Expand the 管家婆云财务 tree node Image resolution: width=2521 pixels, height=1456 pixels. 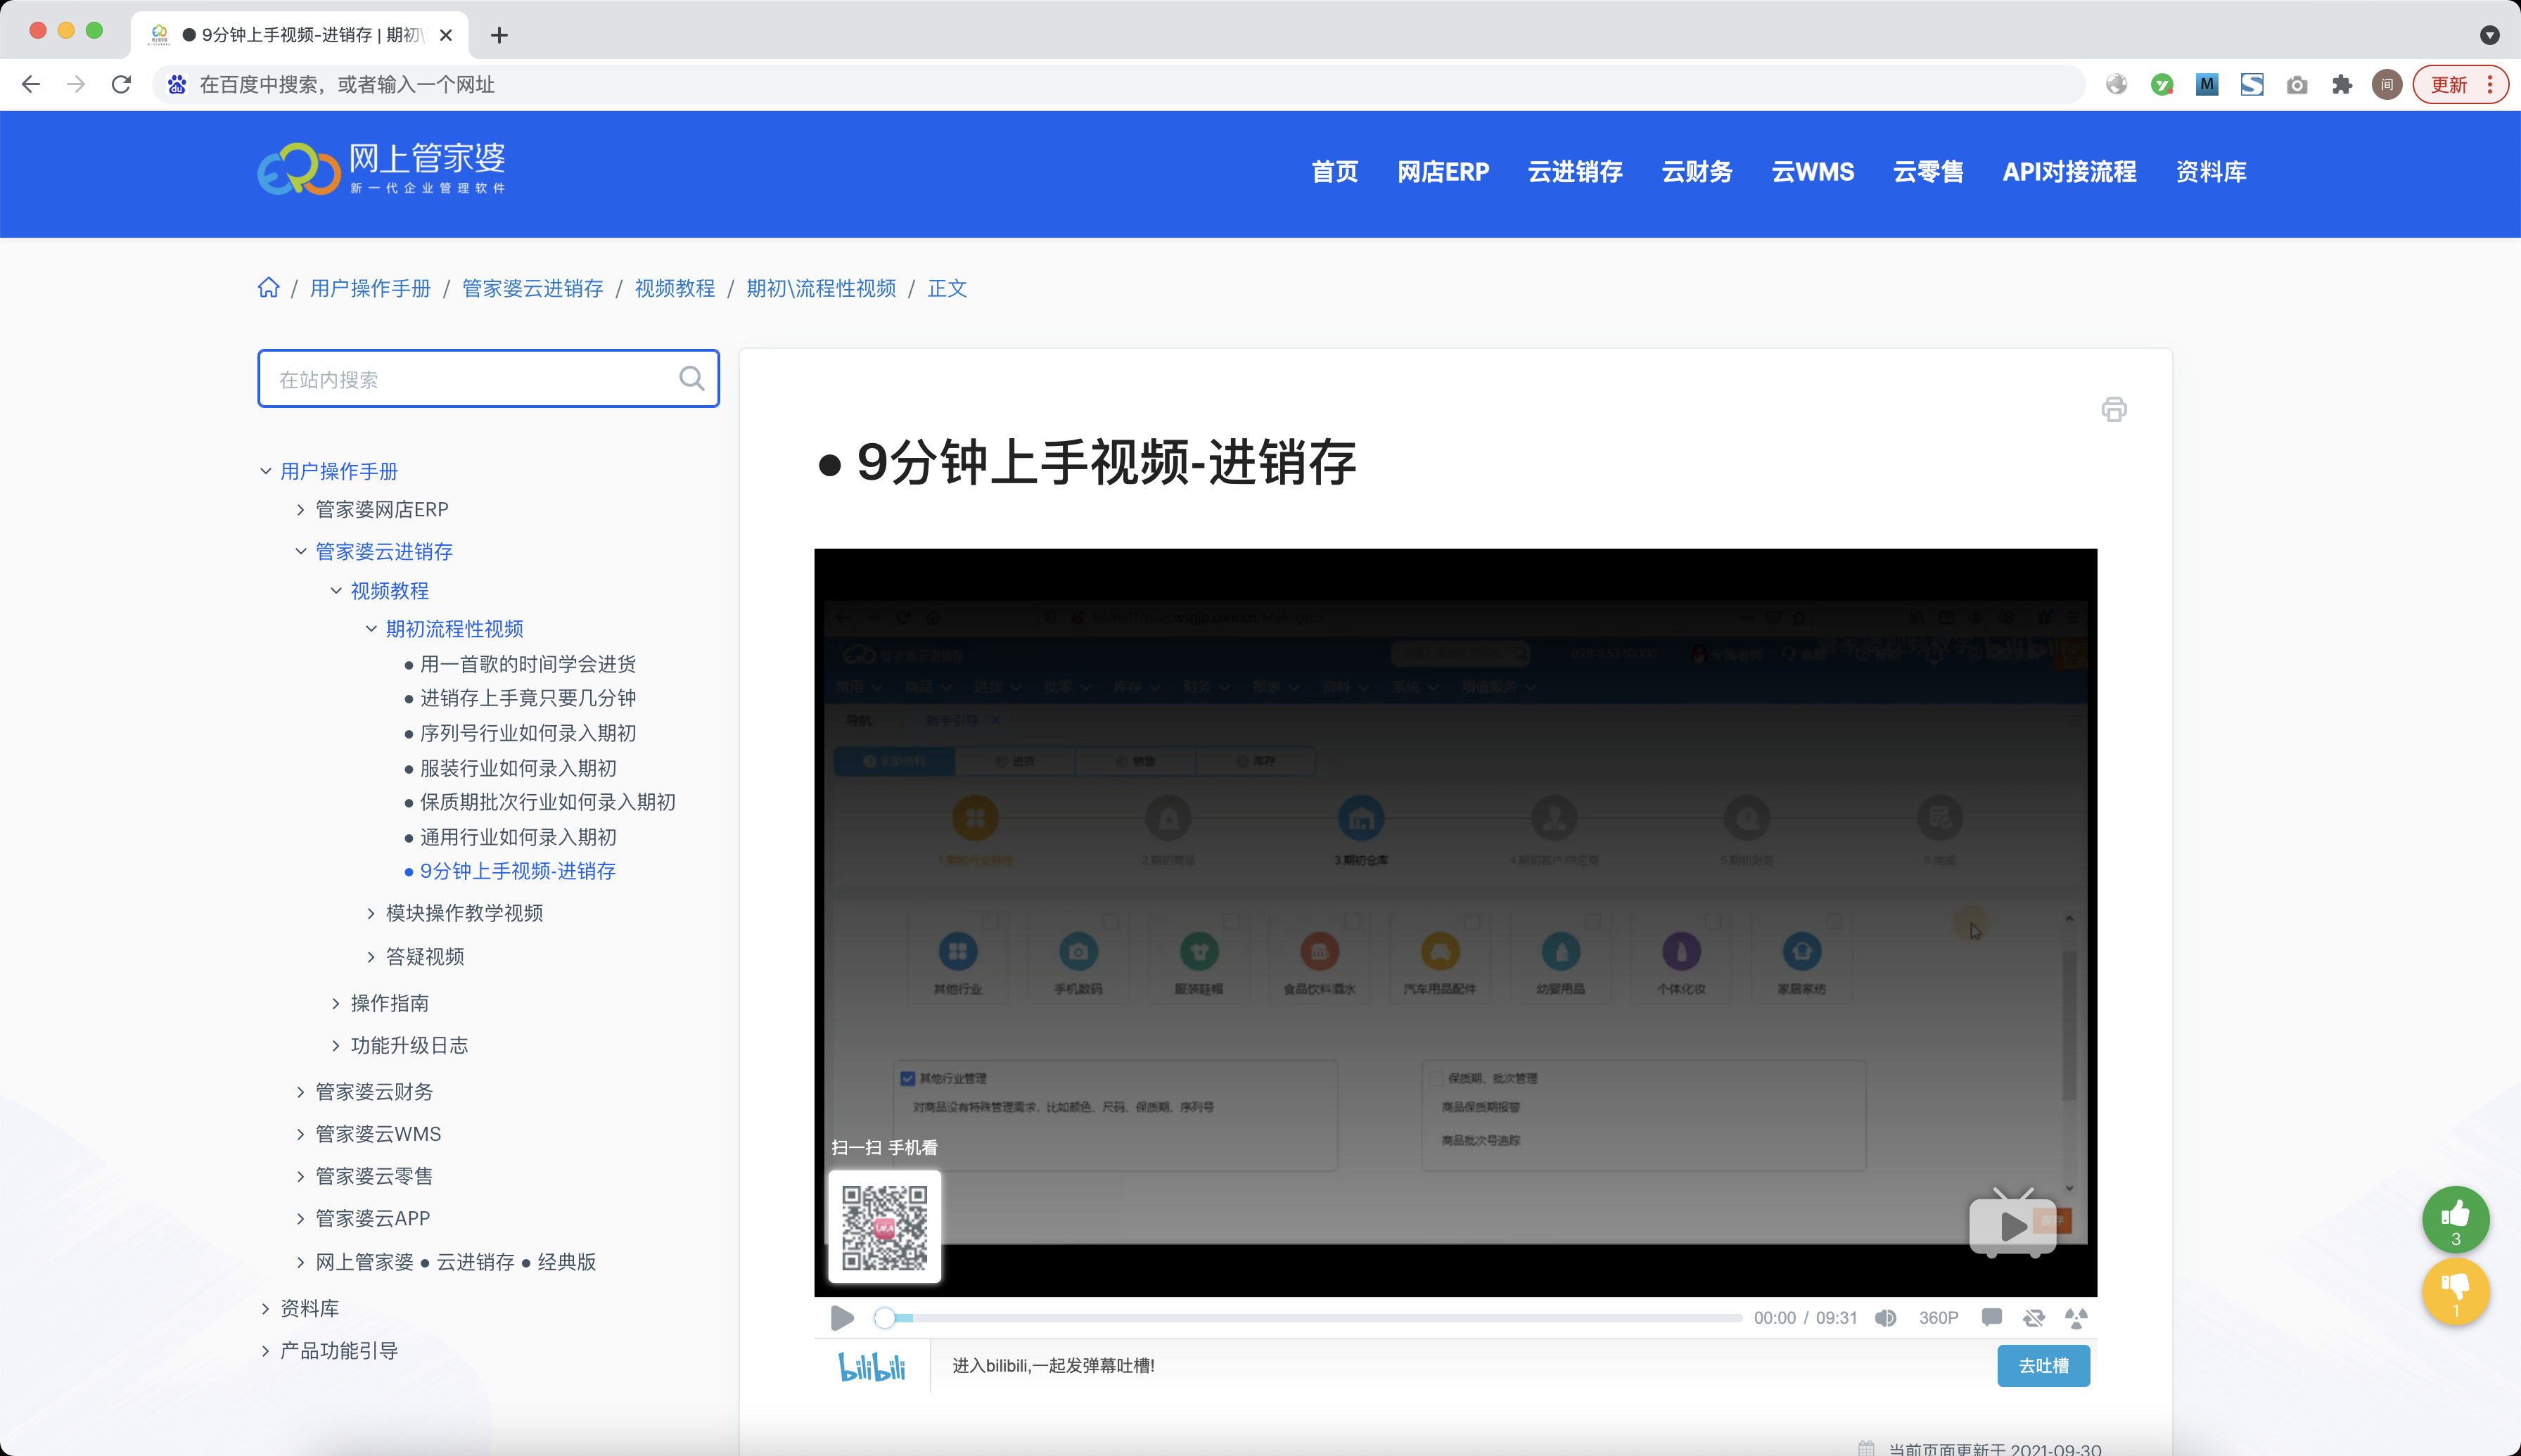pyautogui.click(x=300, y=1092)
